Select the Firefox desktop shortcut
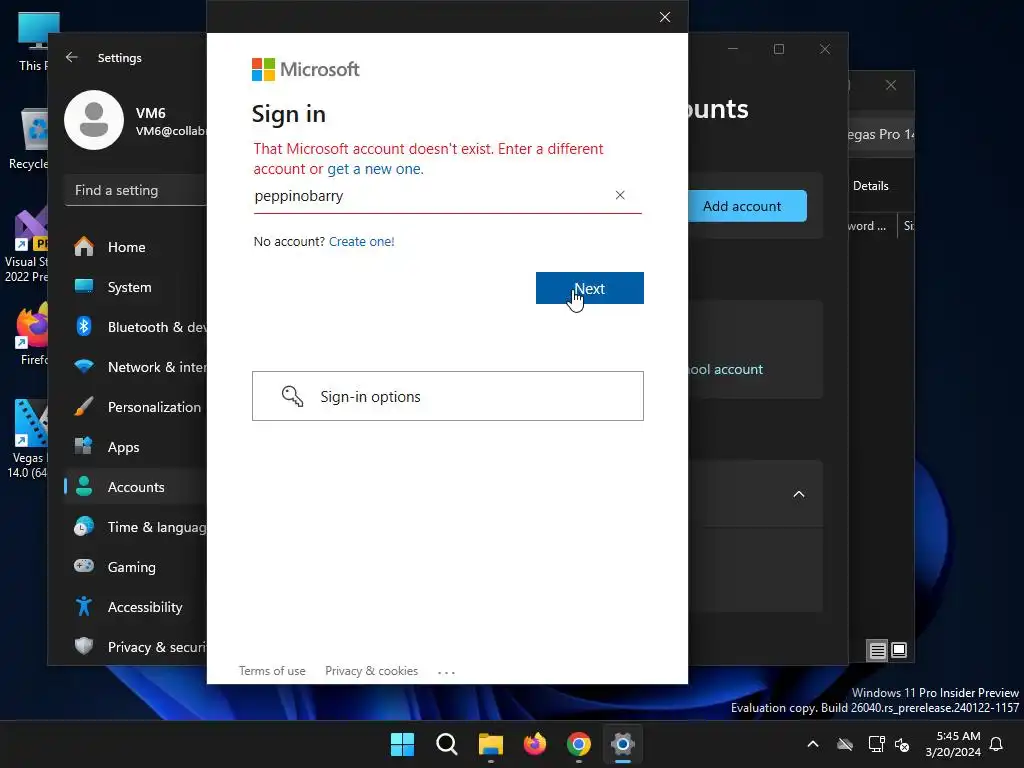This screenshot has width=1024, height=768. pyautogui.click(x=33, y=334)
